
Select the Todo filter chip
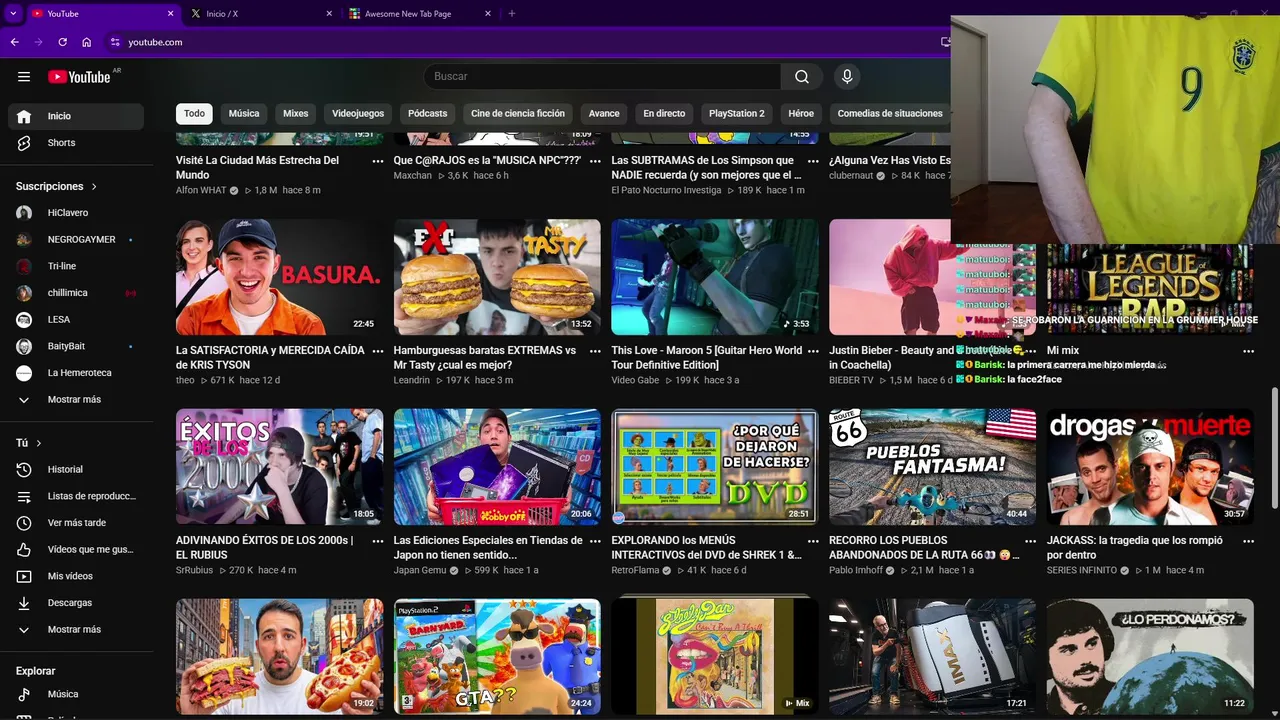point(194,113)
